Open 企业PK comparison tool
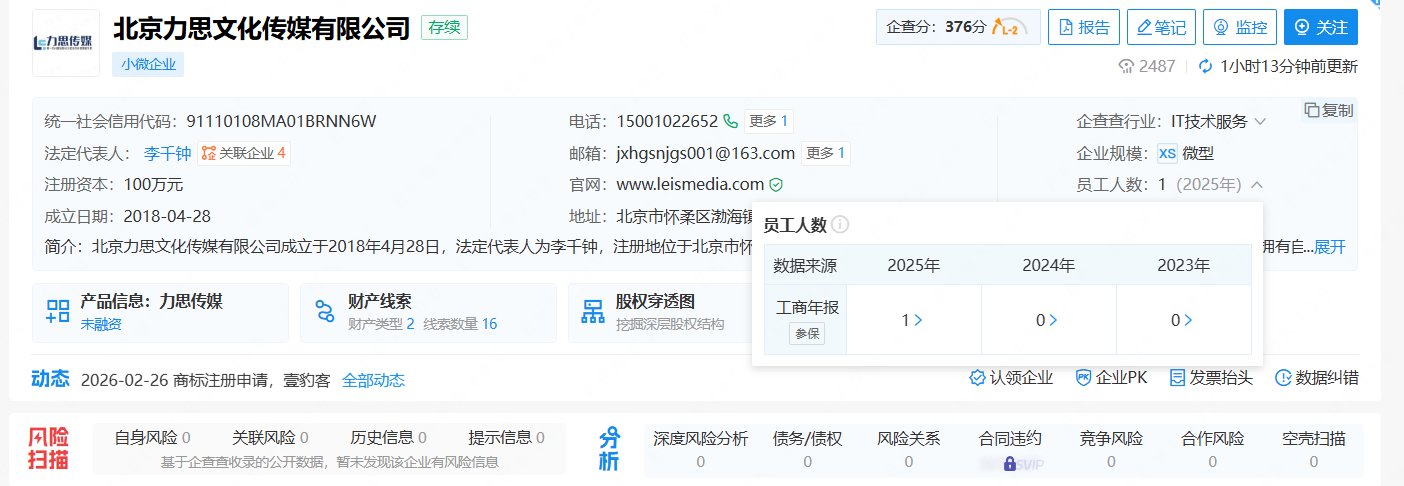The height and width of the screenshot is (486, 1404). tap(1083, 378)
